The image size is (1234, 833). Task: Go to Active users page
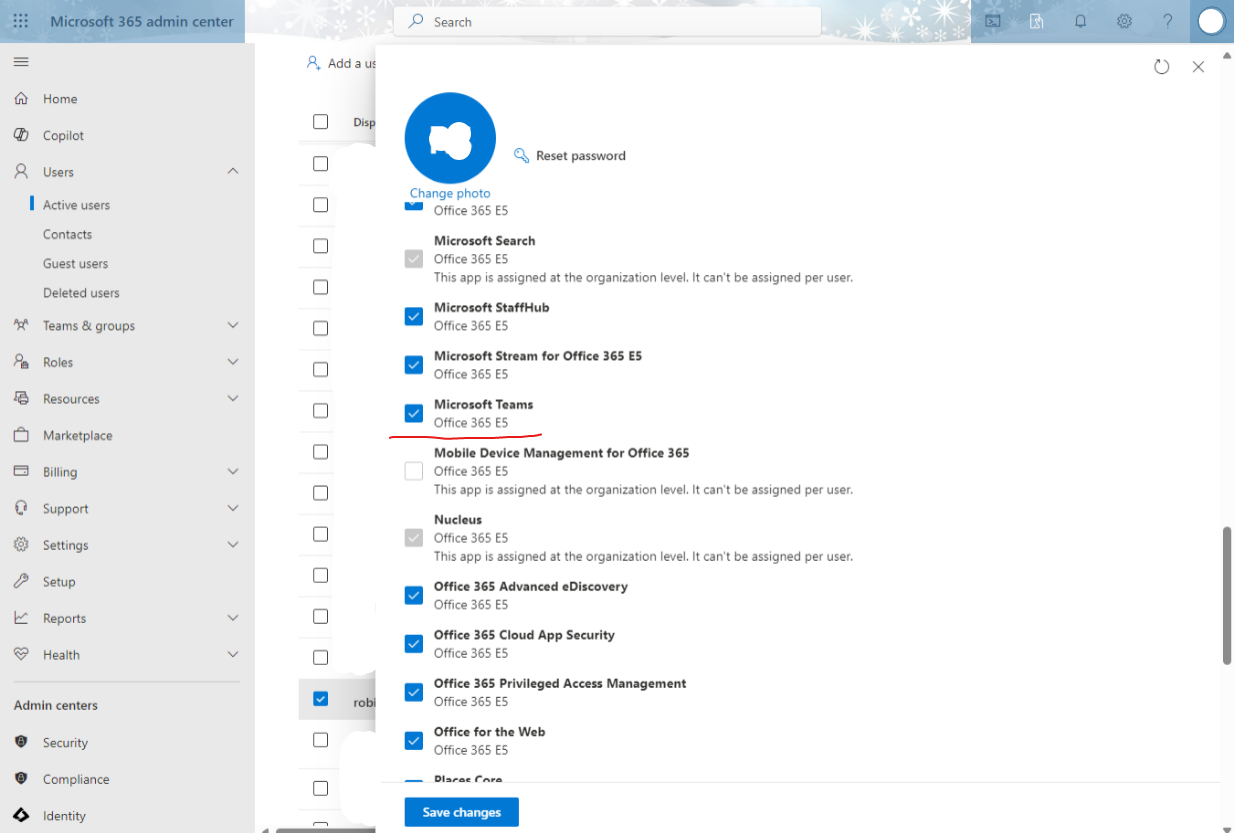tap(76, 205)
